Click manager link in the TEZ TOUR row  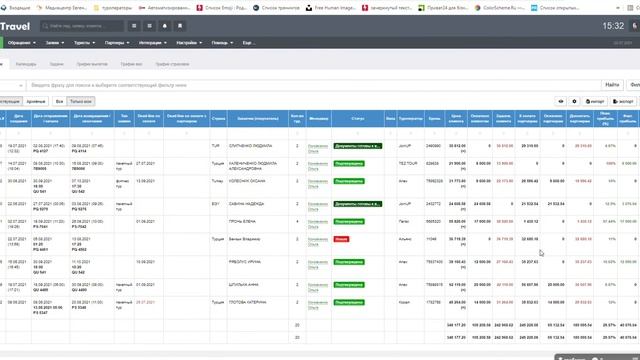[x=318, y=166]
